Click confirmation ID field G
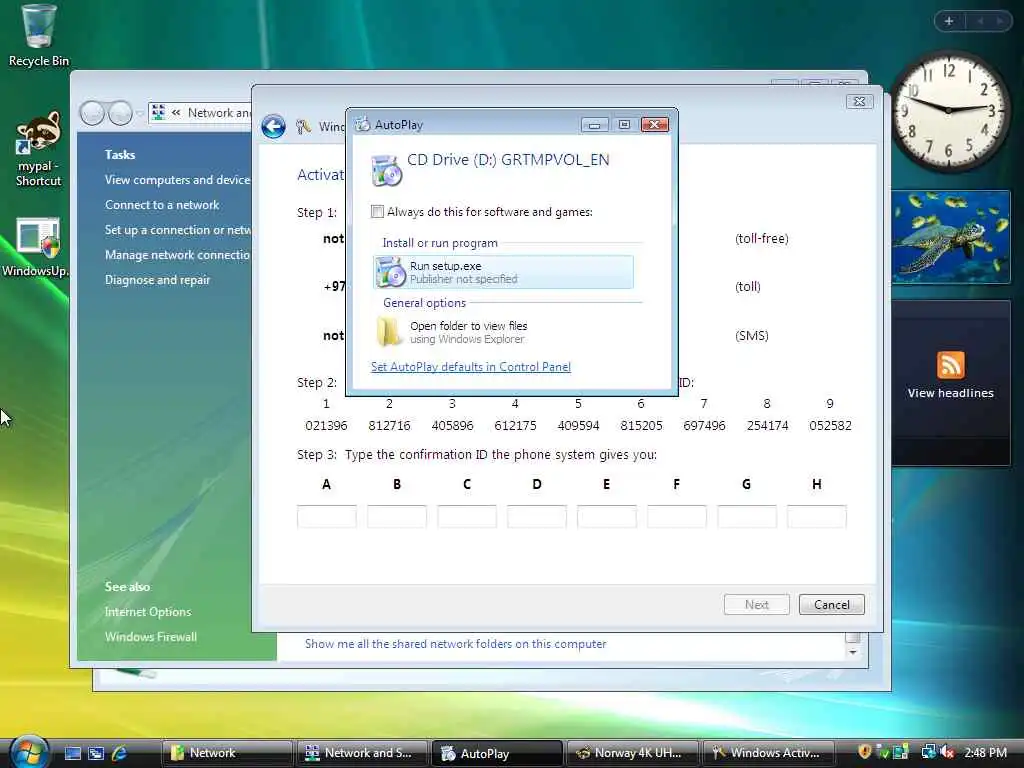This screenshot has height=768, width=1024. tap(746, 517)
